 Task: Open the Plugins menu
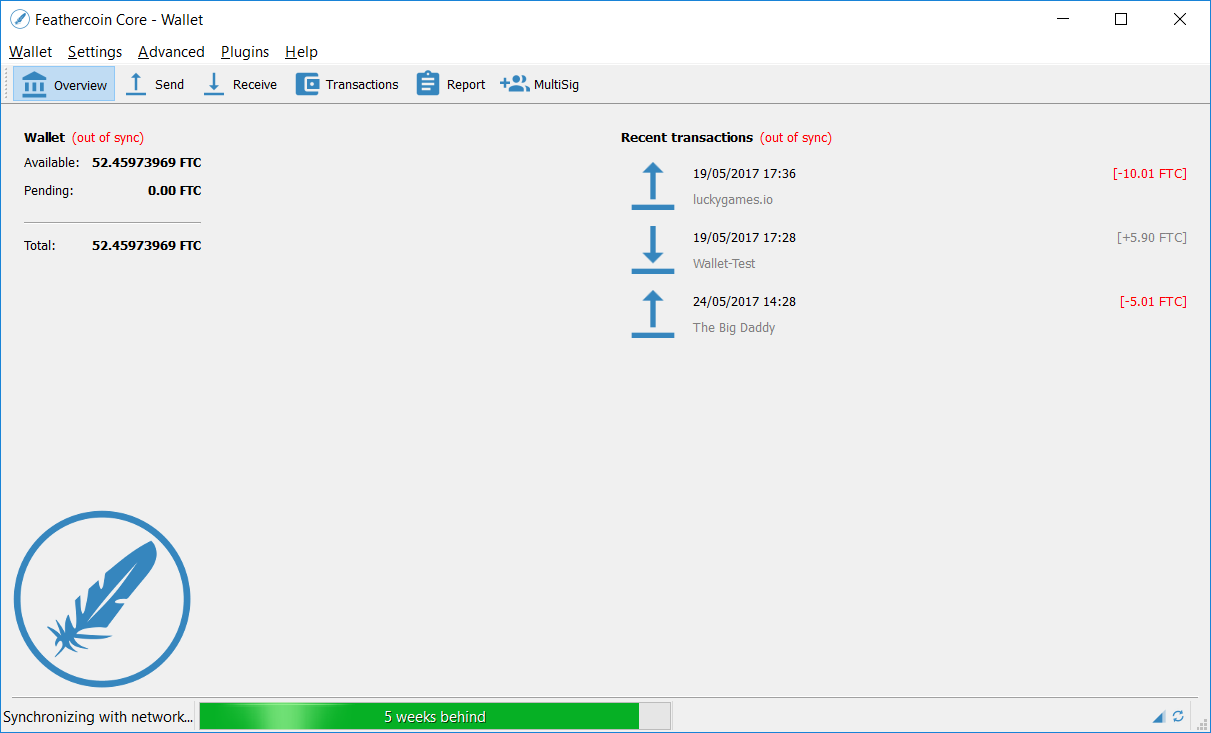point(245,52)
